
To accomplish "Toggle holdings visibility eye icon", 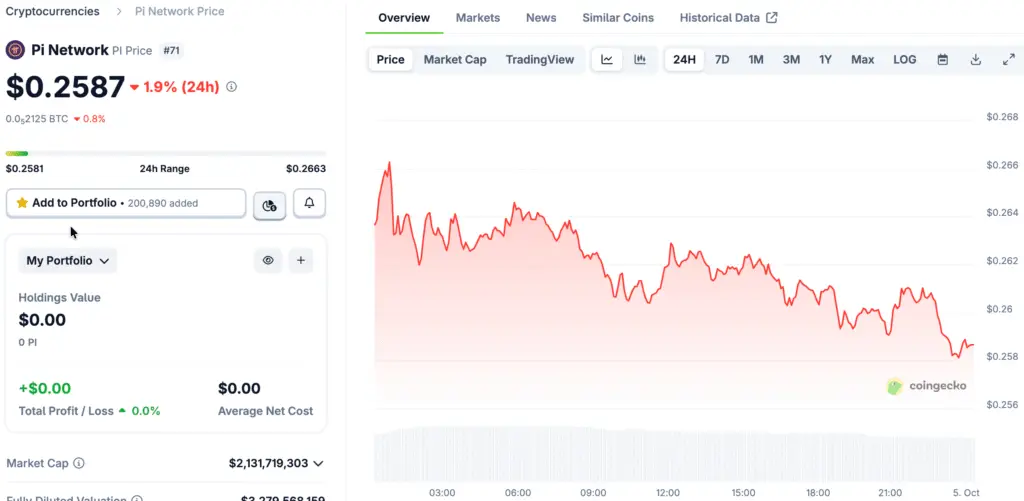I will (268, 261).
